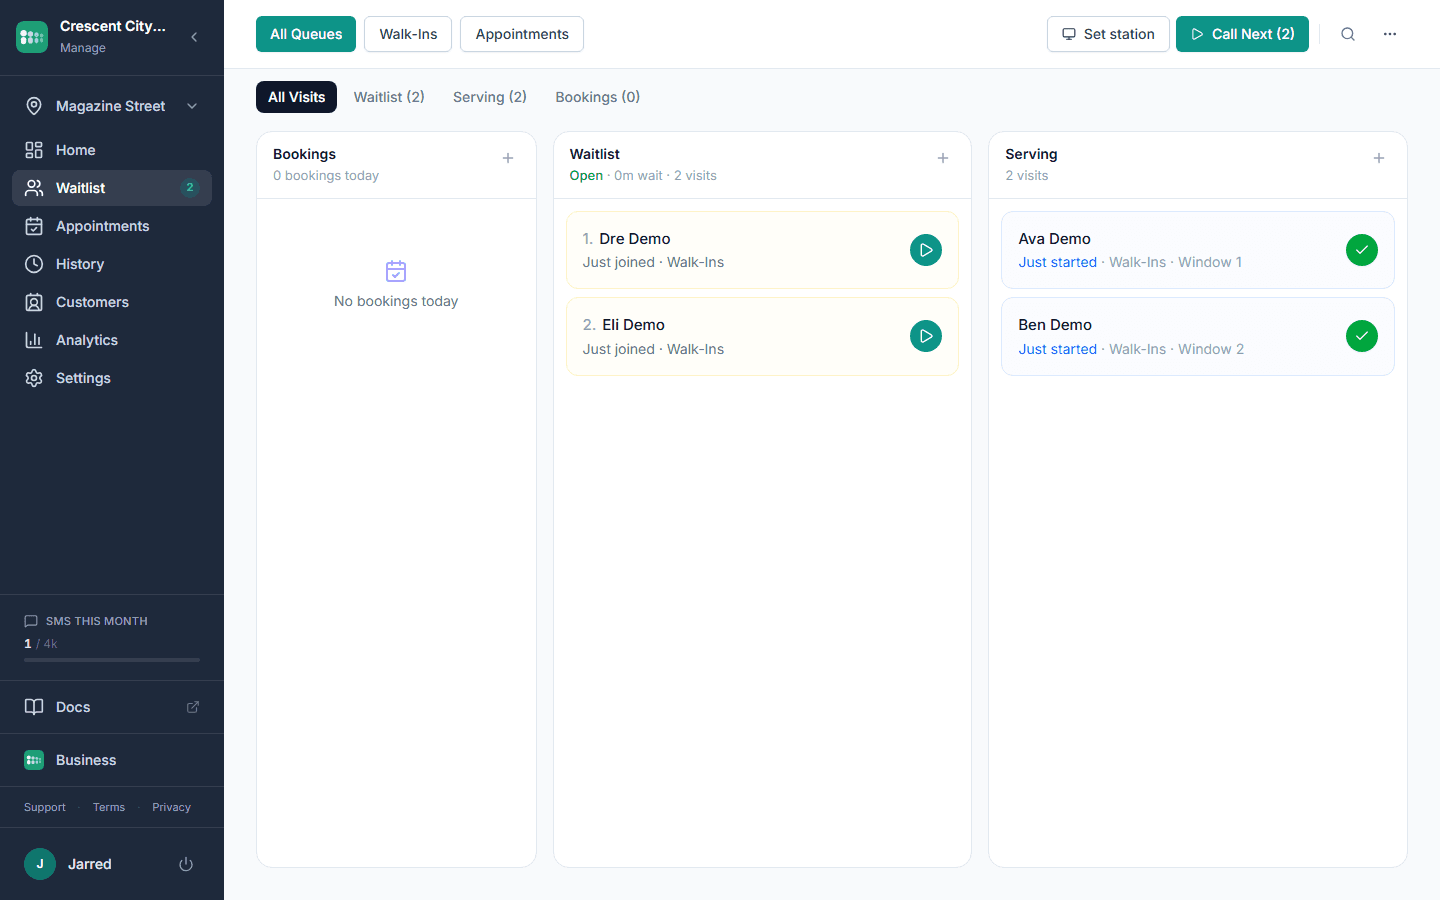Click the Set station button
Viewport: 1440px width, 900px height.
pos(1108,34)
